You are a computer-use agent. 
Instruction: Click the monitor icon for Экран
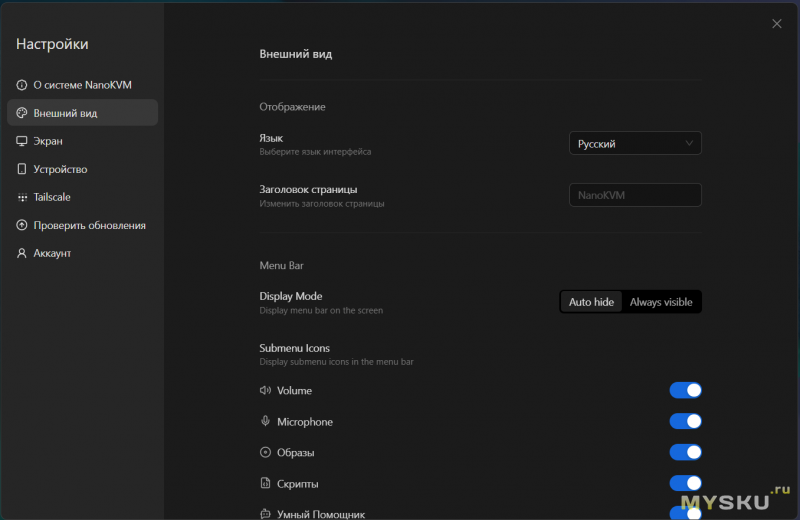click(22, 142)
